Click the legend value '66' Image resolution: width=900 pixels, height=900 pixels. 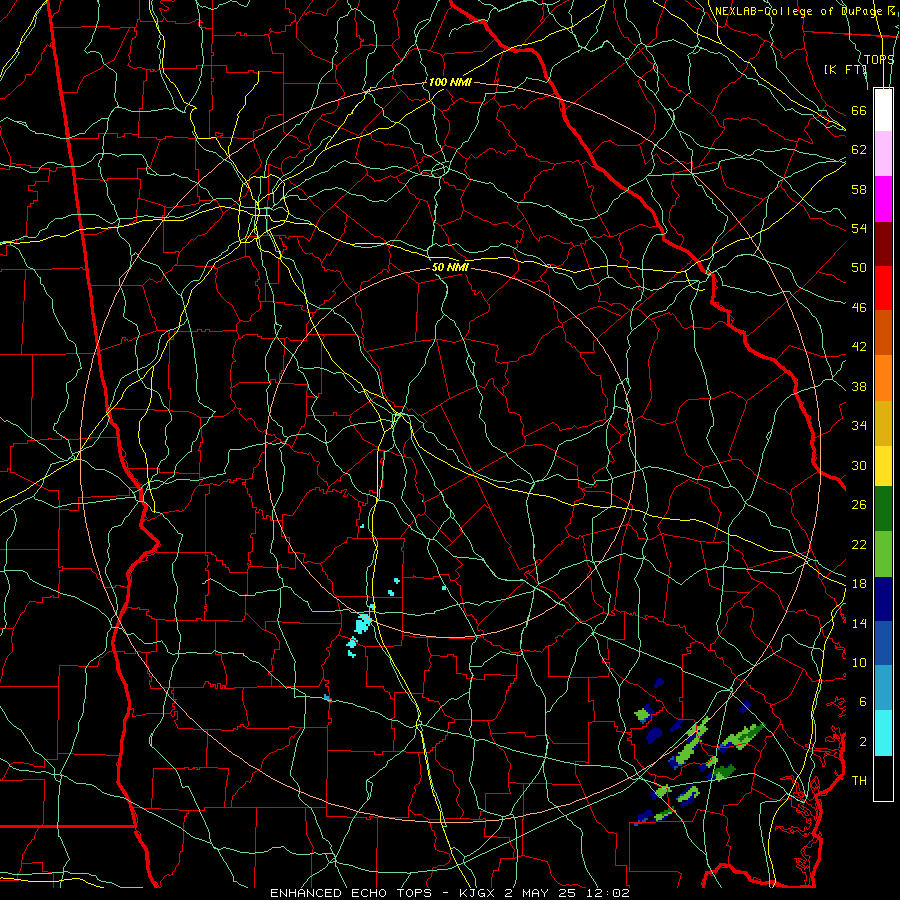pyautogui.click(x=859, y=110)
